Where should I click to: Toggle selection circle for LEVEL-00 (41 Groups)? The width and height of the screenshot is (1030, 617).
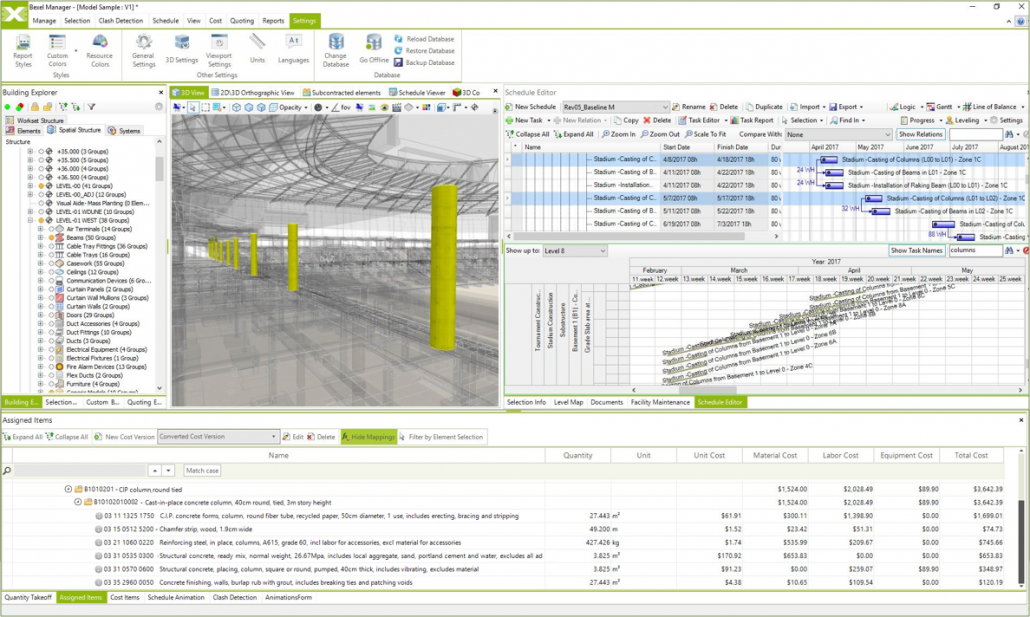coord(42,186)
